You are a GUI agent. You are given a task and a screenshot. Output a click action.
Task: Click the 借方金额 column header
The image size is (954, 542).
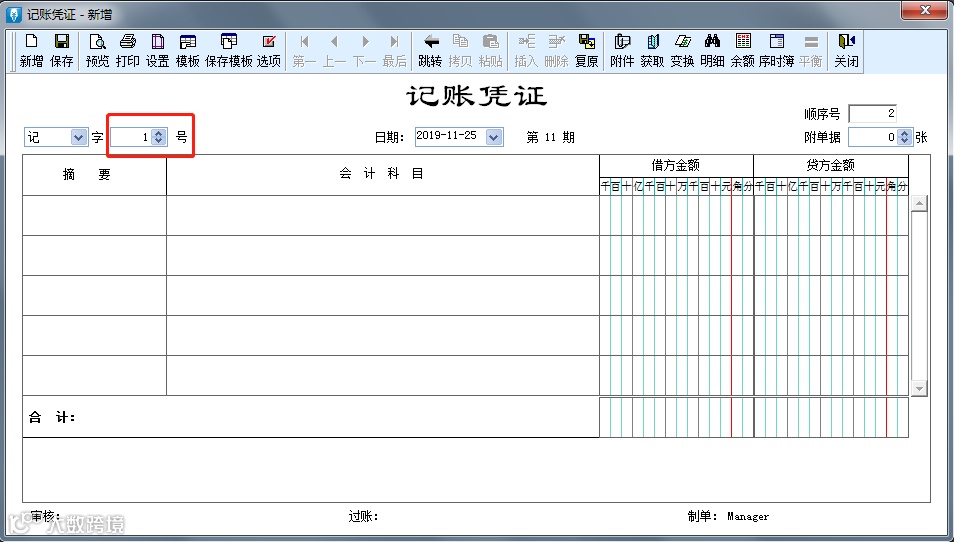tap(676, 165)
